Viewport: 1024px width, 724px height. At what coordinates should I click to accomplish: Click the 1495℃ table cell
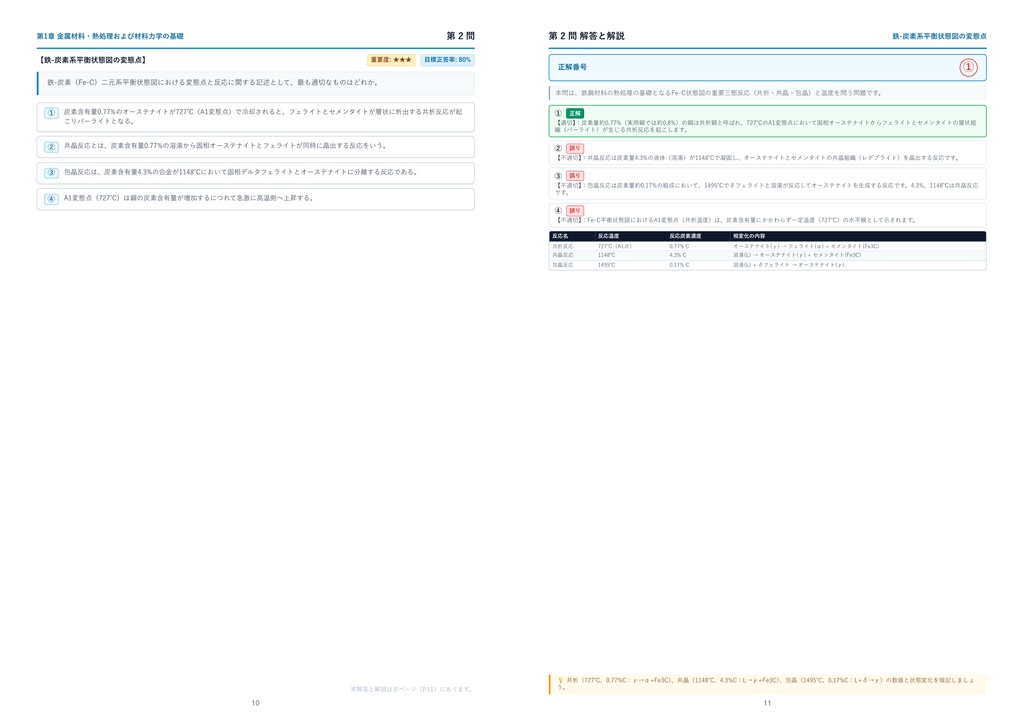click(607, 265)
